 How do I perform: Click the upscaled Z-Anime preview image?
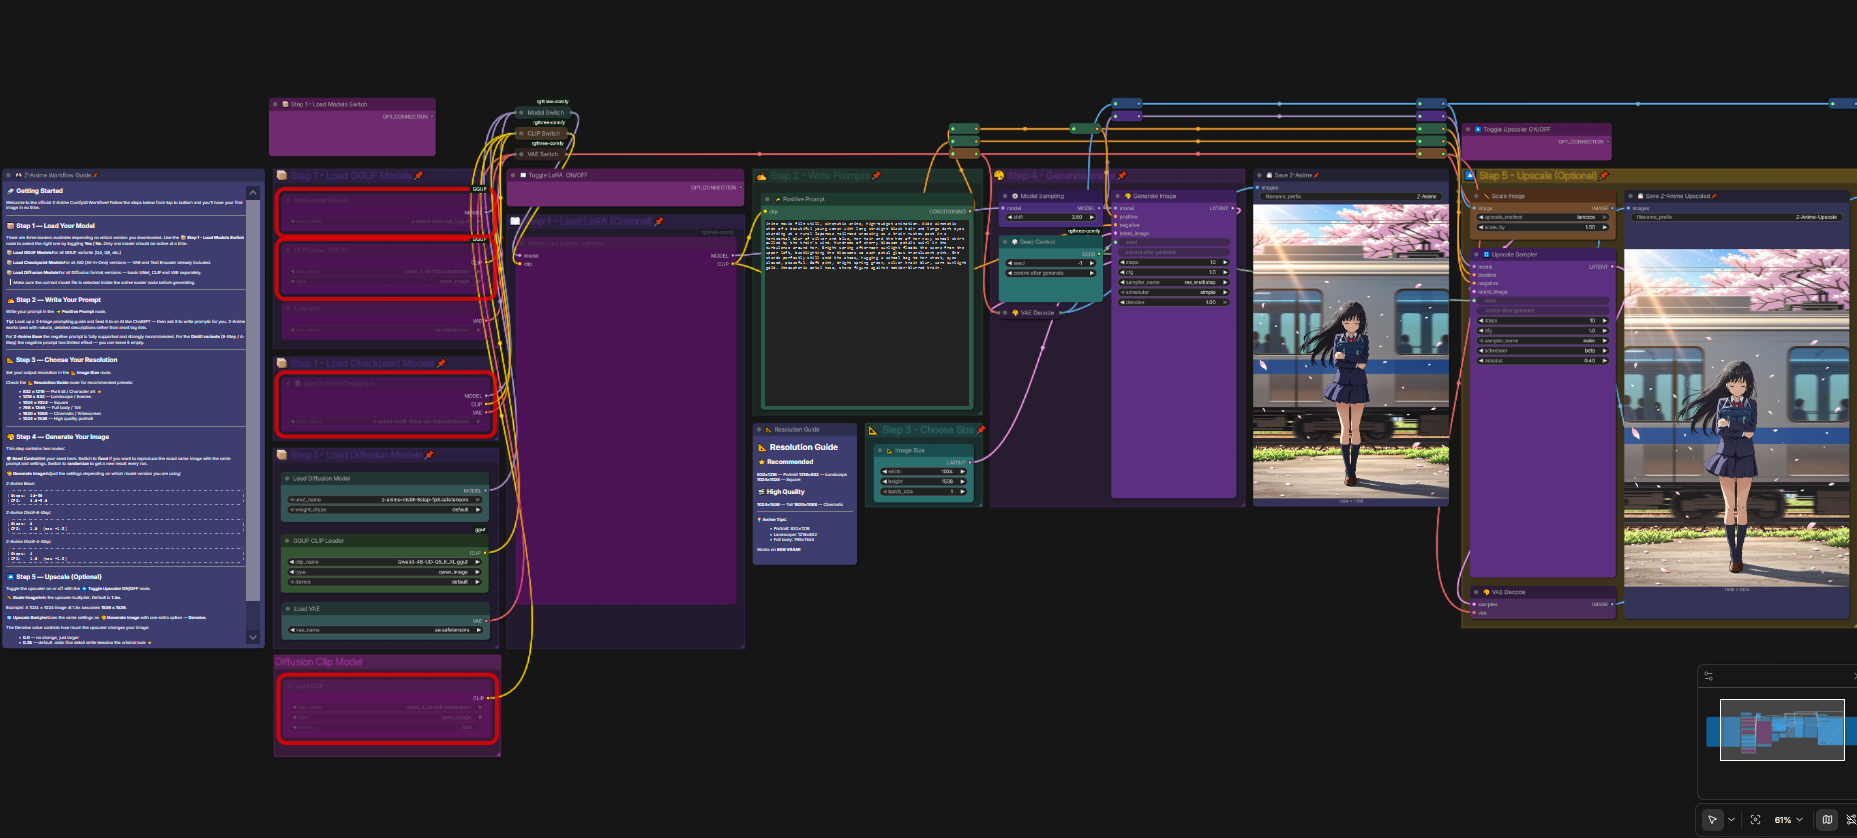1736,418
